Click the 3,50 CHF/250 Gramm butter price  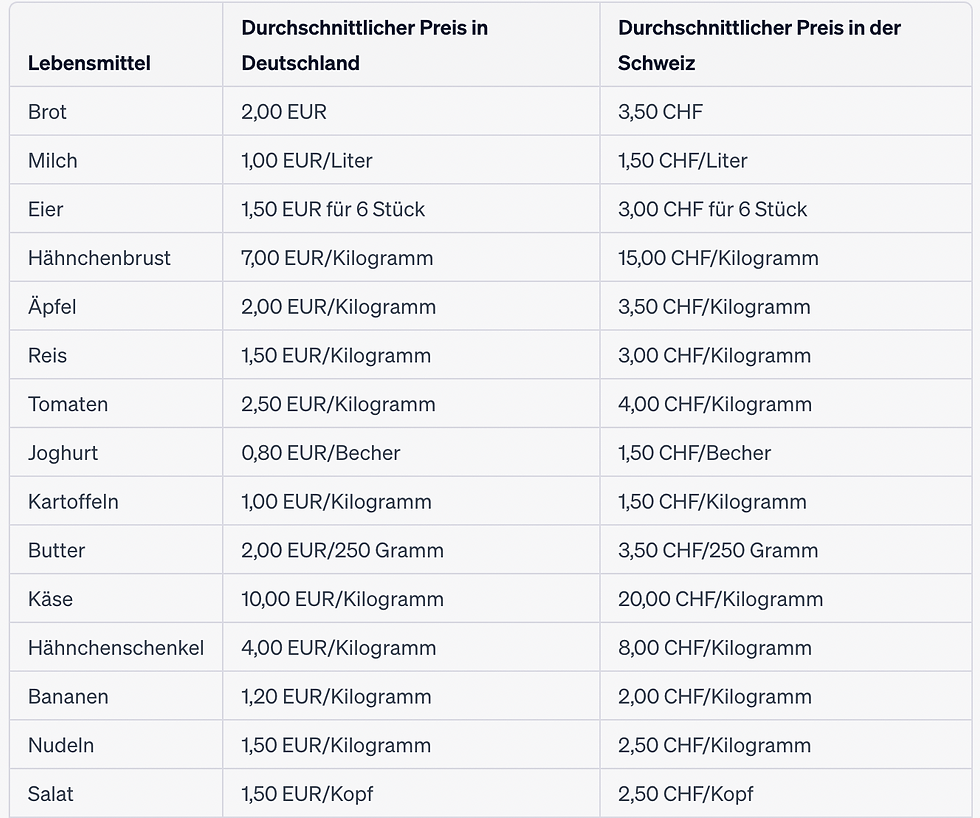click(718, 551)
